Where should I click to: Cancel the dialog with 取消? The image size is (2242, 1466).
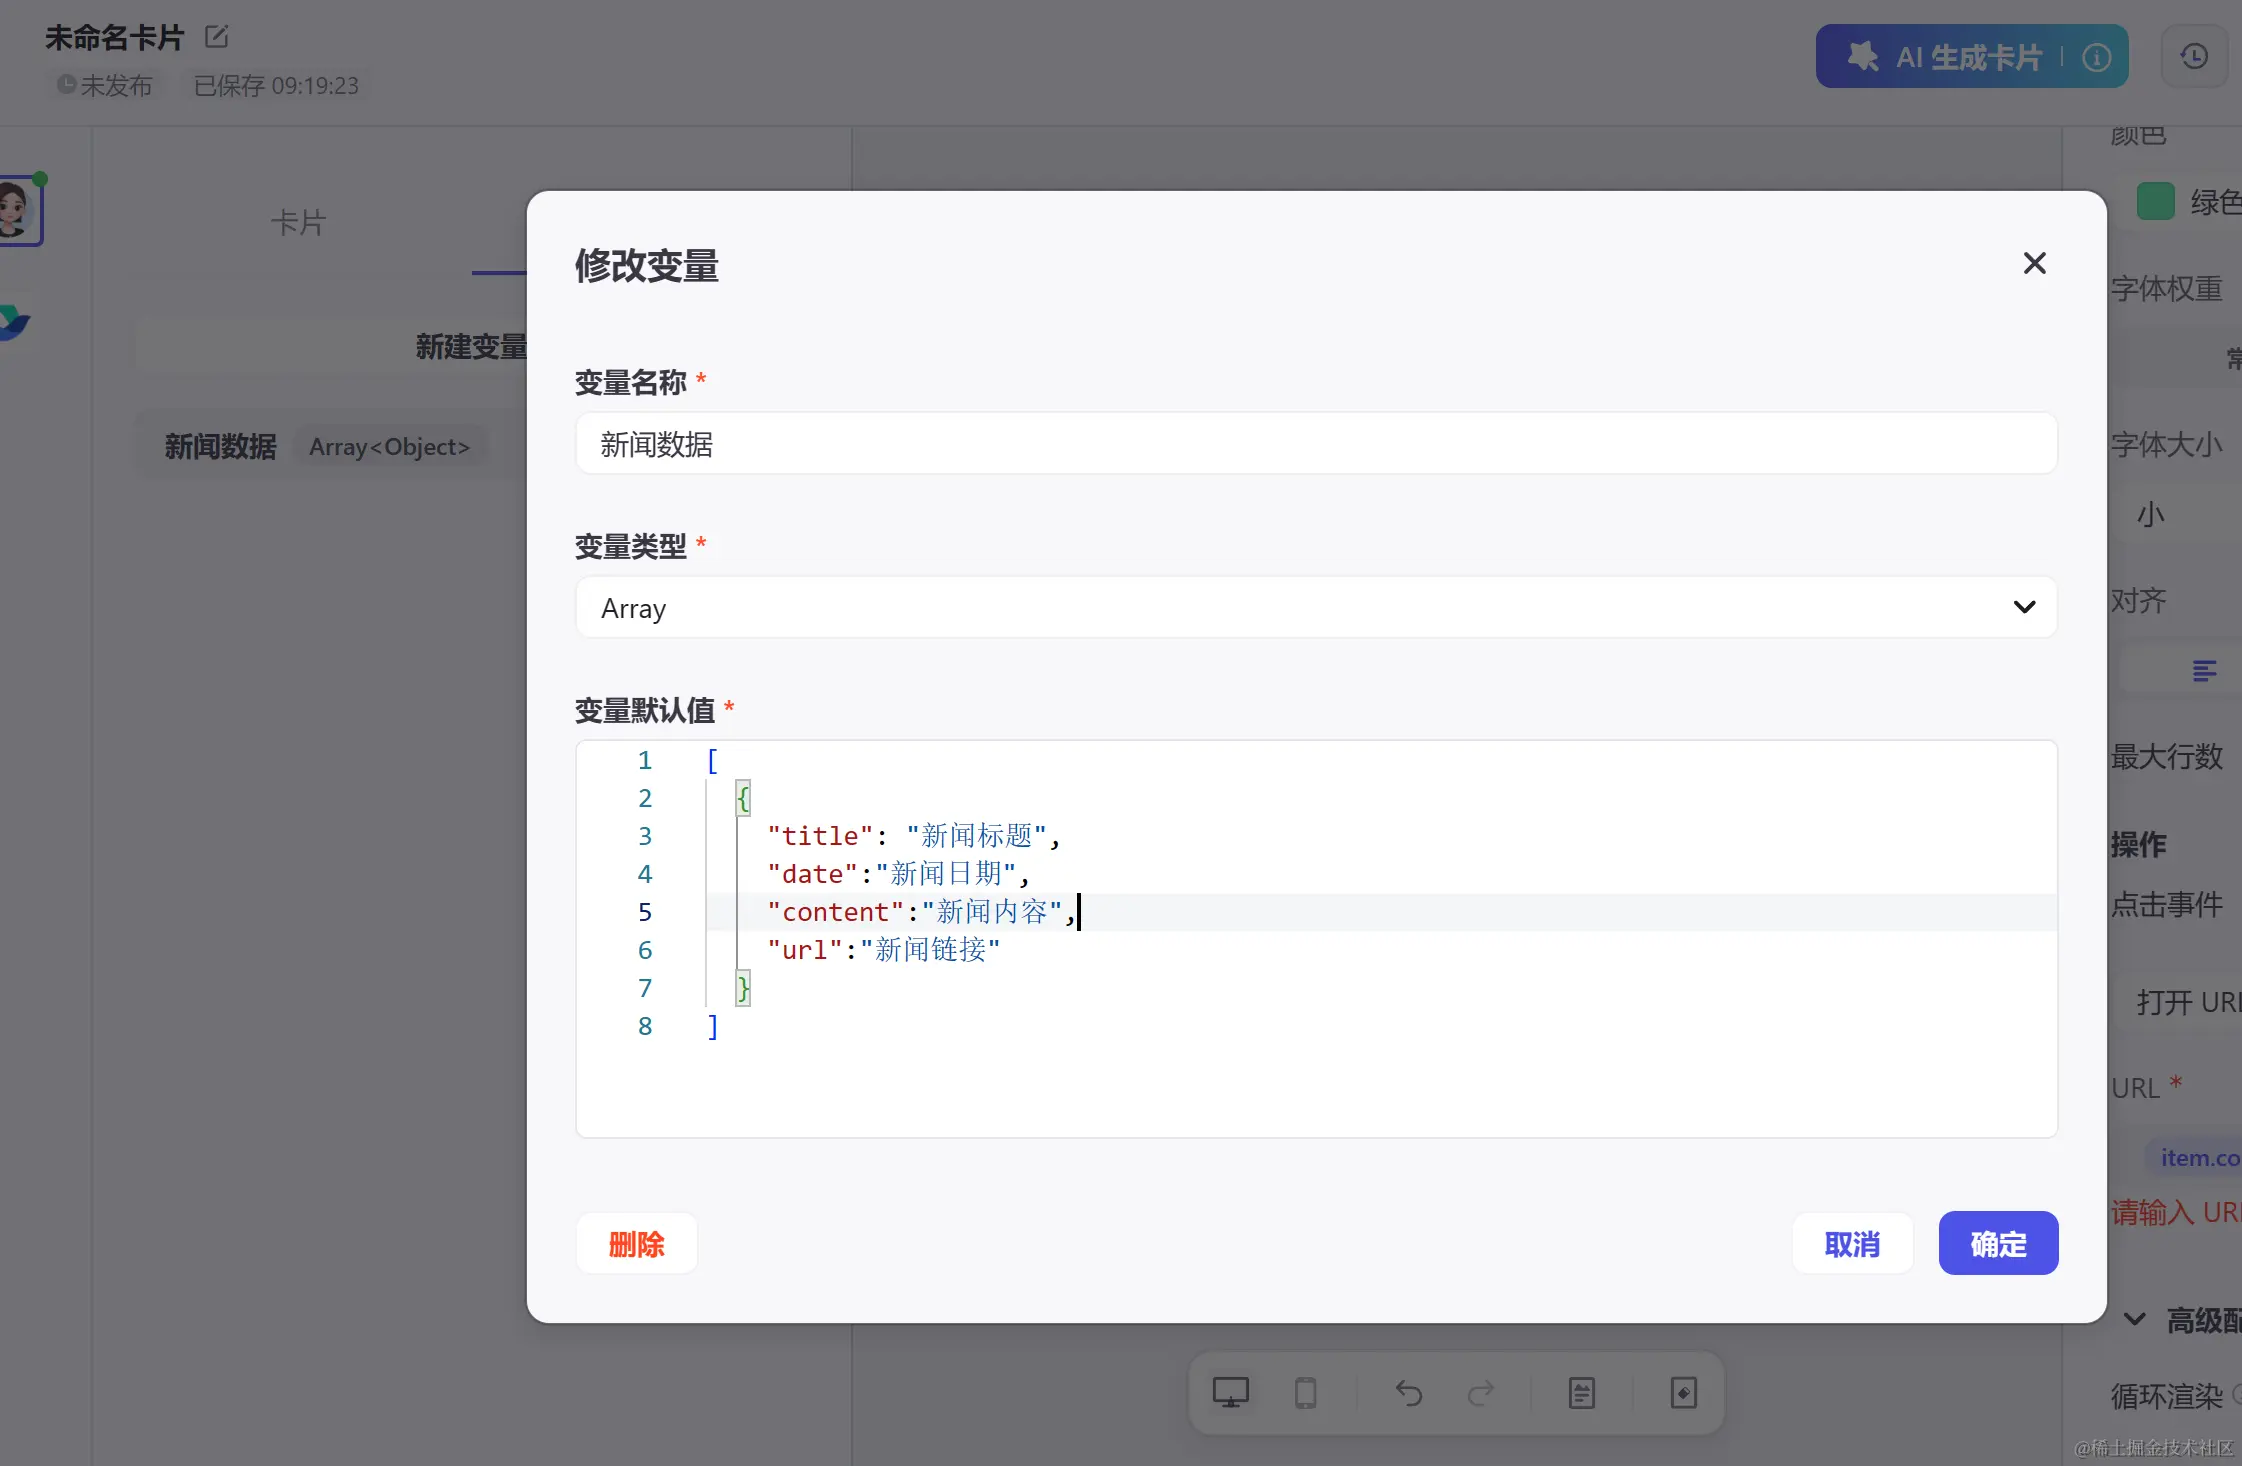1852,1243
